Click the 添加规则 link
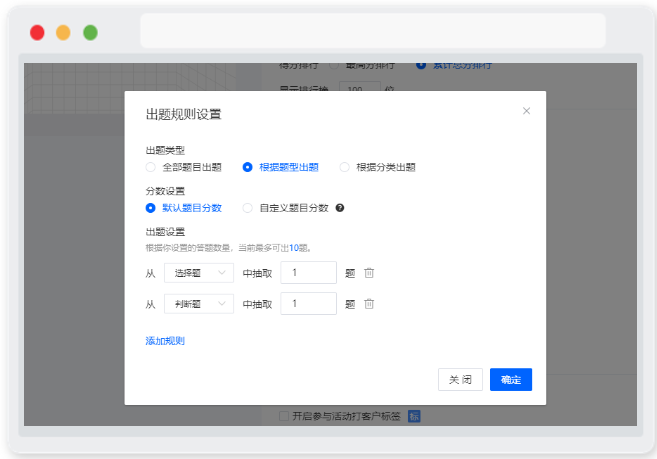Viewport: 657px width, 459px height. (165, 341)
